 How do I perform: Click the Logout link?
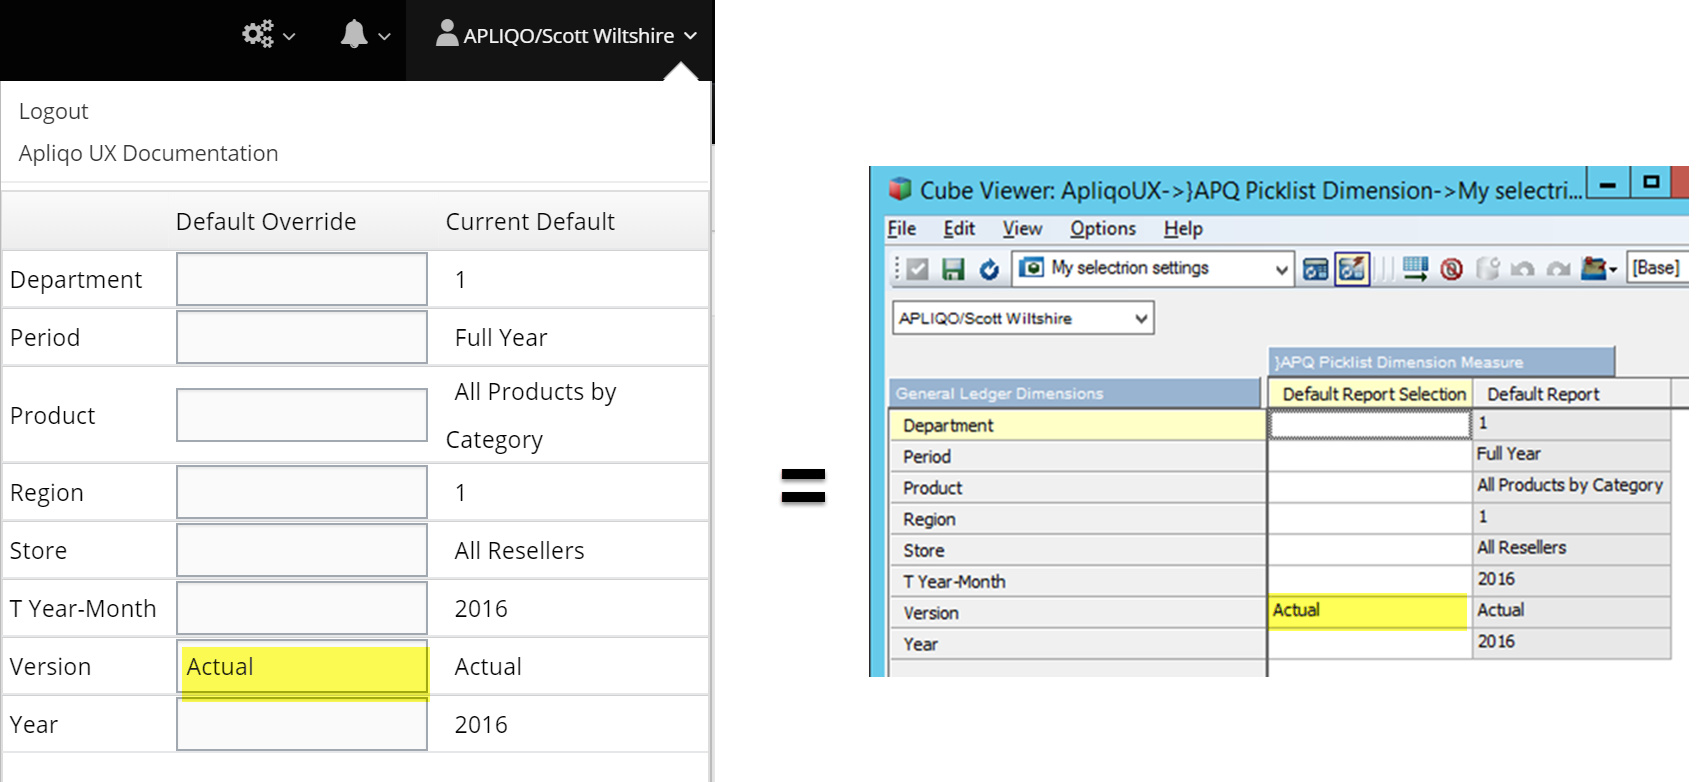[x=53, y=111]
